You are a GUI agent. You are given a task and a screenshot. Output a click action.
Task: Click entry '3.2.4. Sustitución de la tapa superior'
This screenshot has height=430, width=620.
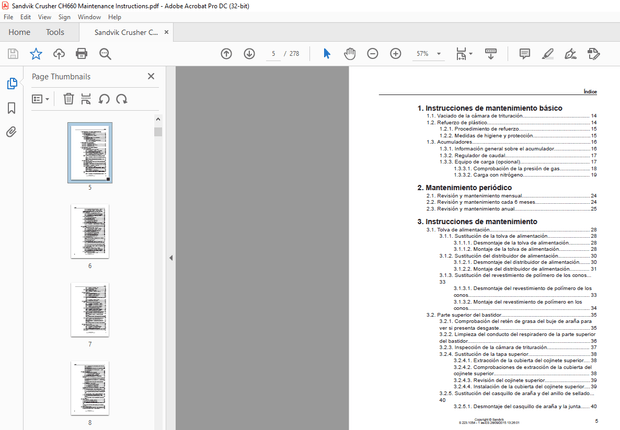484,354
